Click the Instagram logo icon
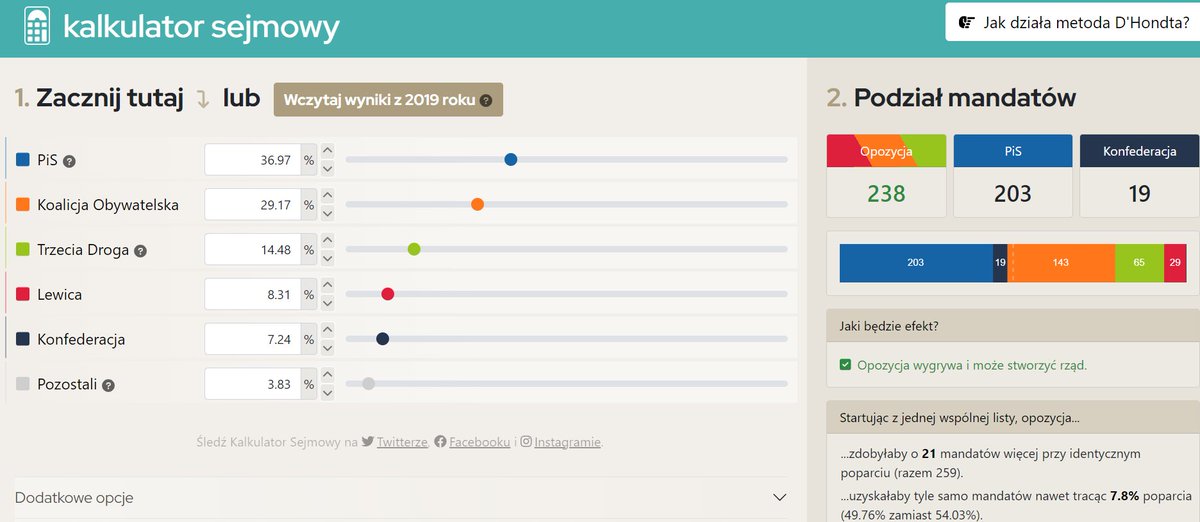1200x522 pixels. [x=526, y=441]
